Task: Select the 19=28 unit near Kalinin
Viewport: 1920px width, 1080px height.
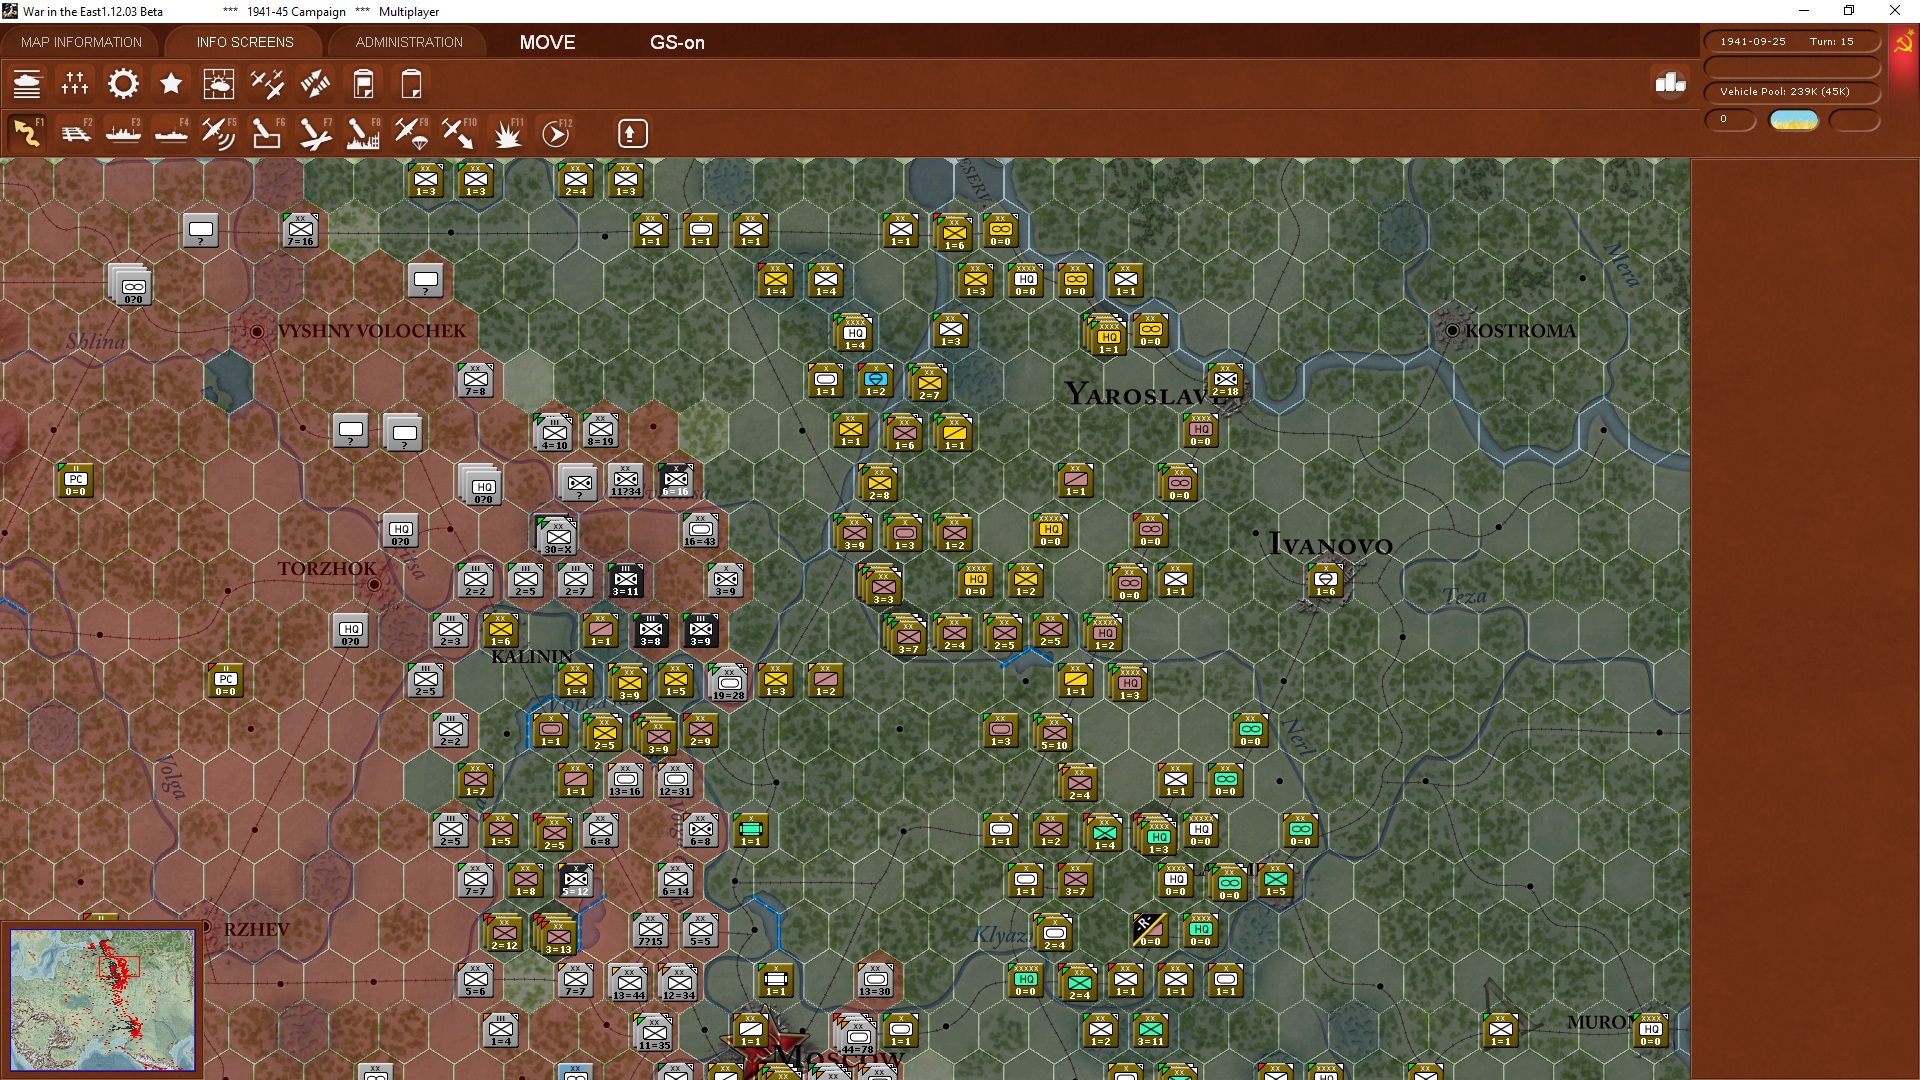Action: pyautogui.click(x=728, y=683)
